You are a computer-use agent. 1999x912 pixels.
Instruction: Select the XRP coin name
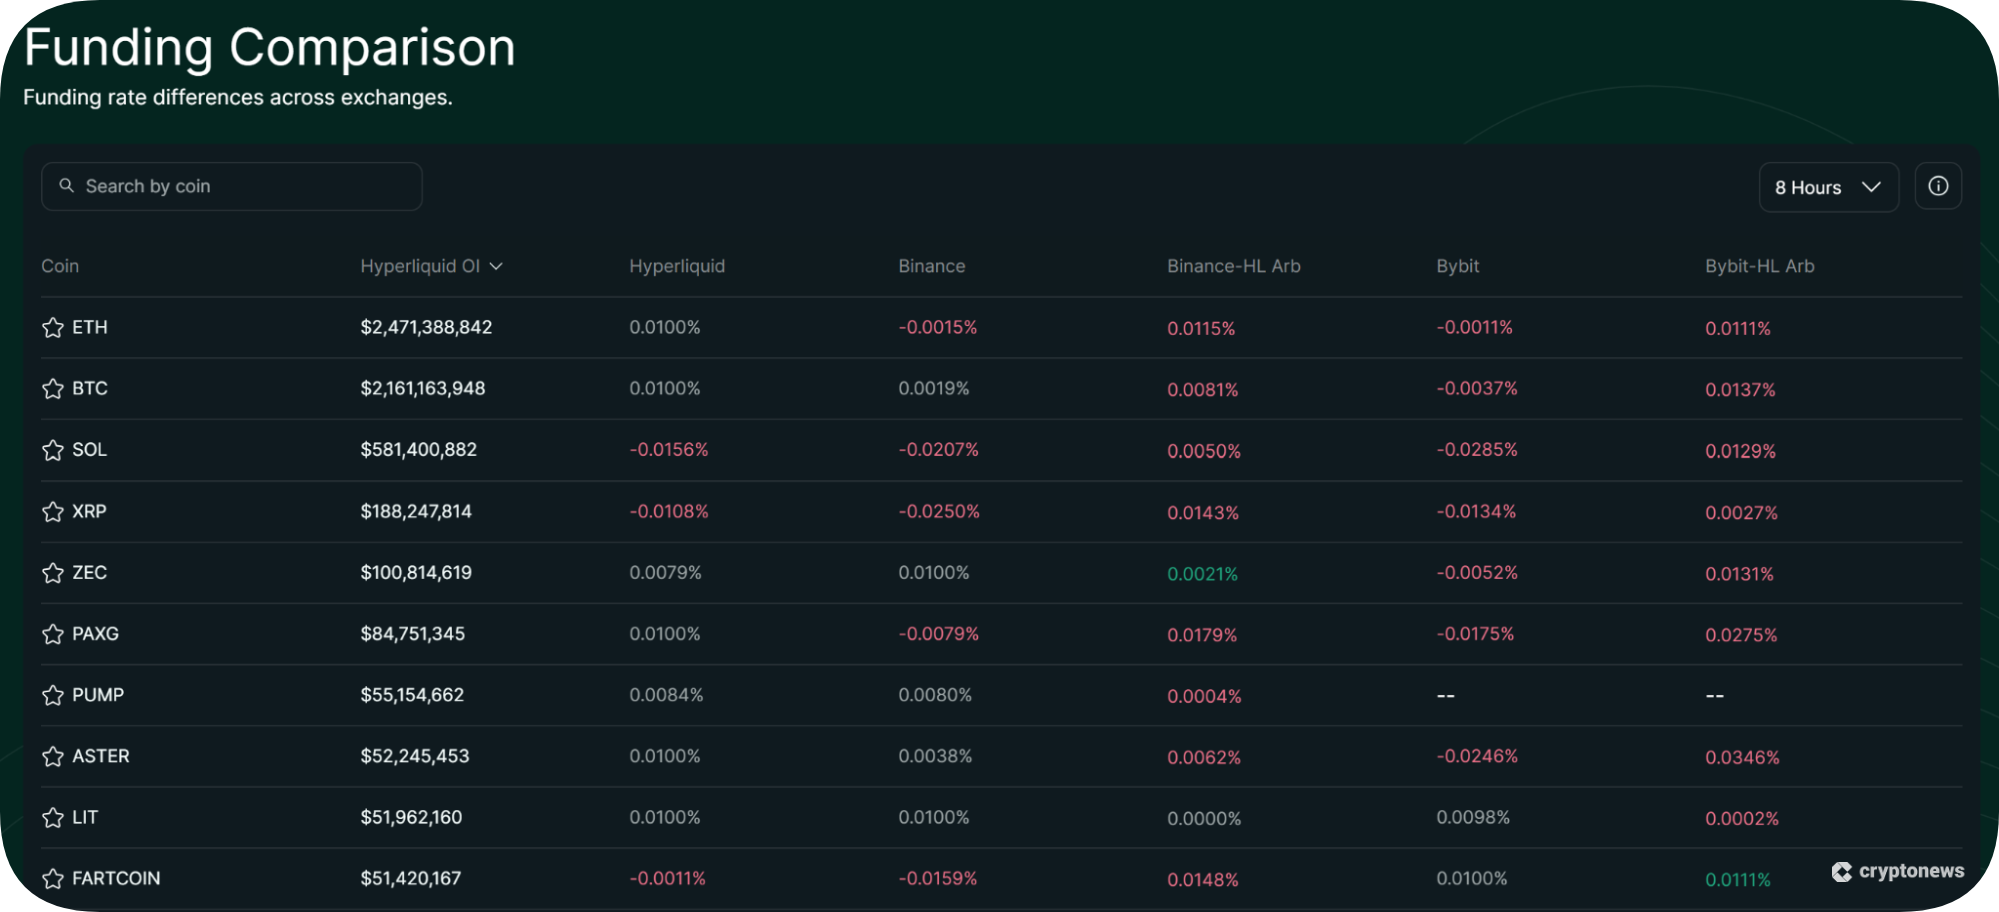coord(89,511)
